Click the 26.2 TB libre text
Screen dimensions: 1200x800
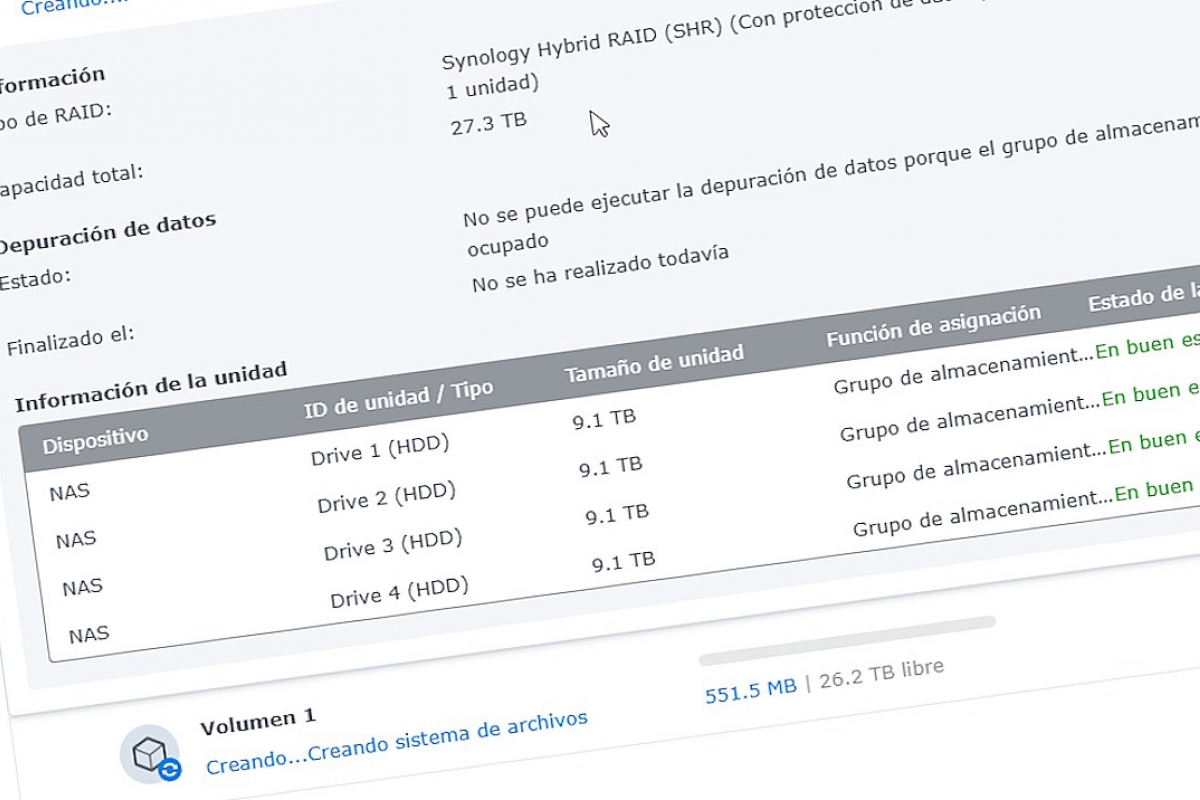click(881, 675)
